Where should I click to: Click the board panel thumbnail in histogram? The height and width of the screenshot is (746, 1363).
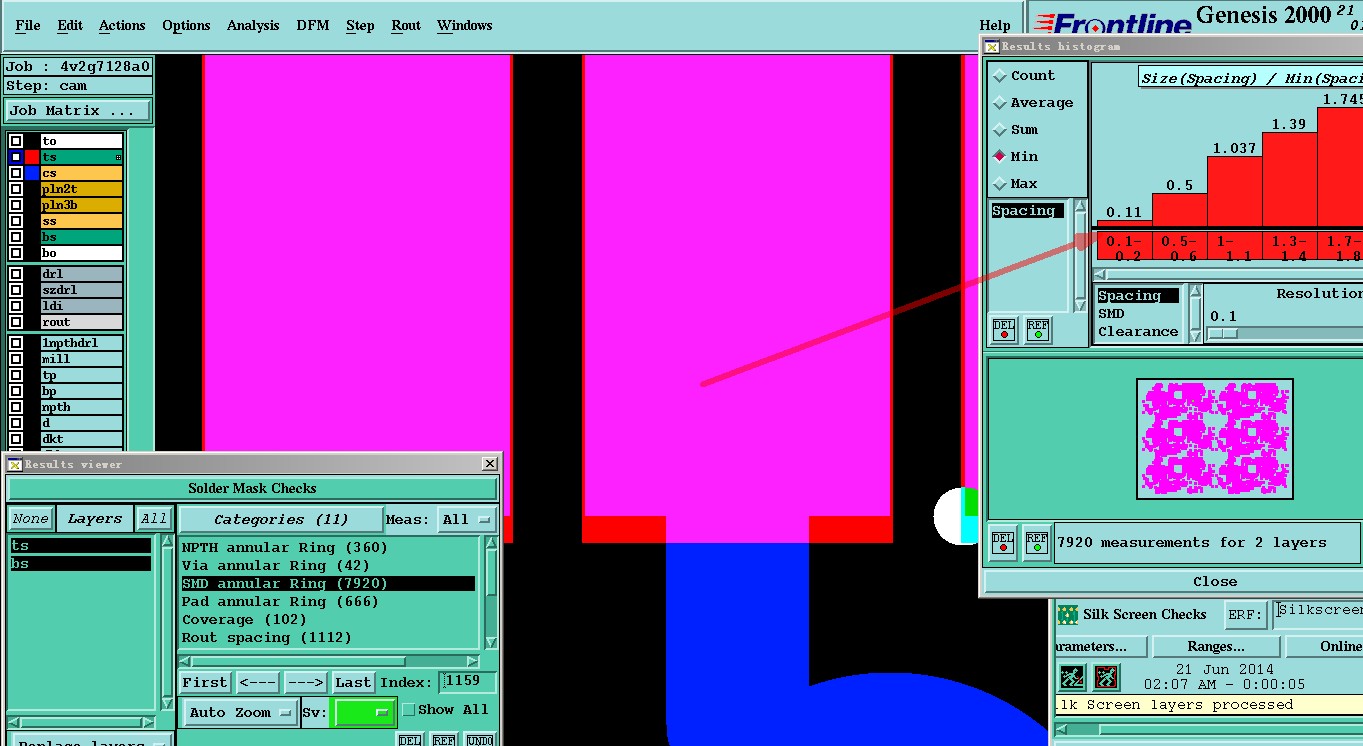(x=1215, y=439)
